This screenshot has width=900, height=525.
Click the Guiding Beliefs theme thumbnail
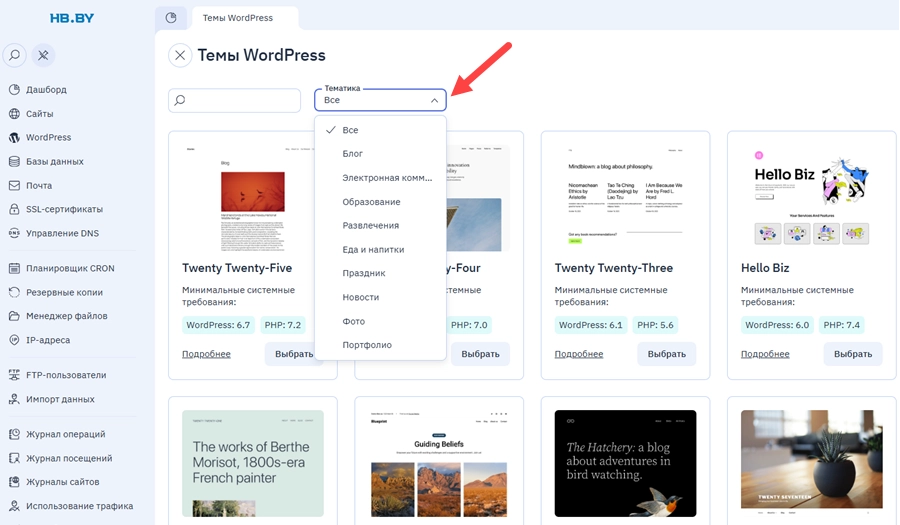[439, 464]
